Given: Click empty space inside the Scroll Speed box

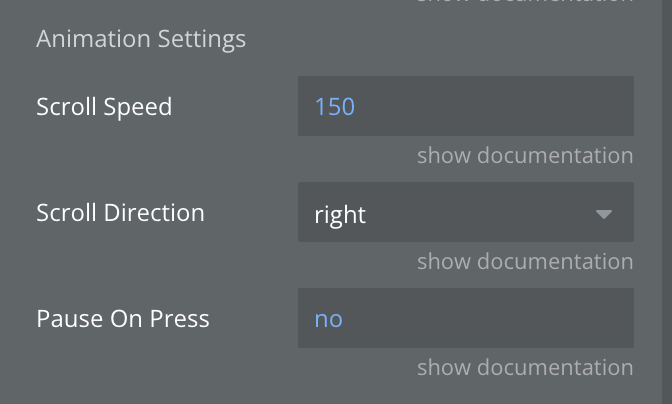Looking at the screenshot, I should [520, 106].
